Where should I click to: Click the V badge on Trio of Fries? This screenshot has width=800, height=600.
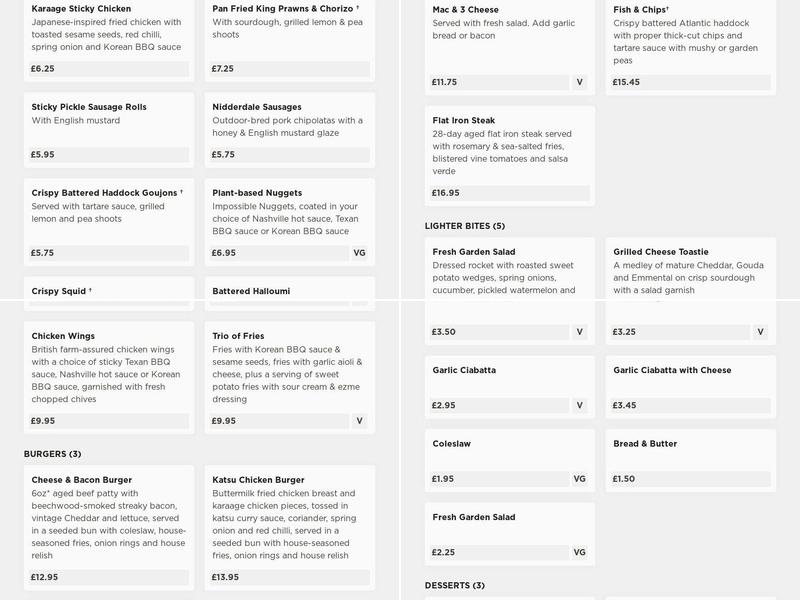(359, 421)
